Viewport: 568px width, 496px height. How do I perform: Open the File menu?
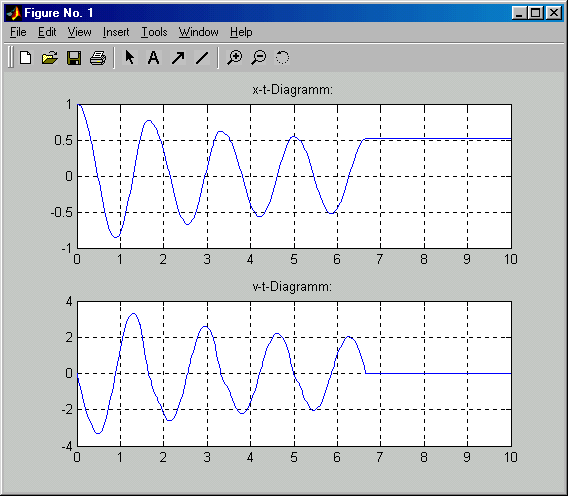point(18,32)
